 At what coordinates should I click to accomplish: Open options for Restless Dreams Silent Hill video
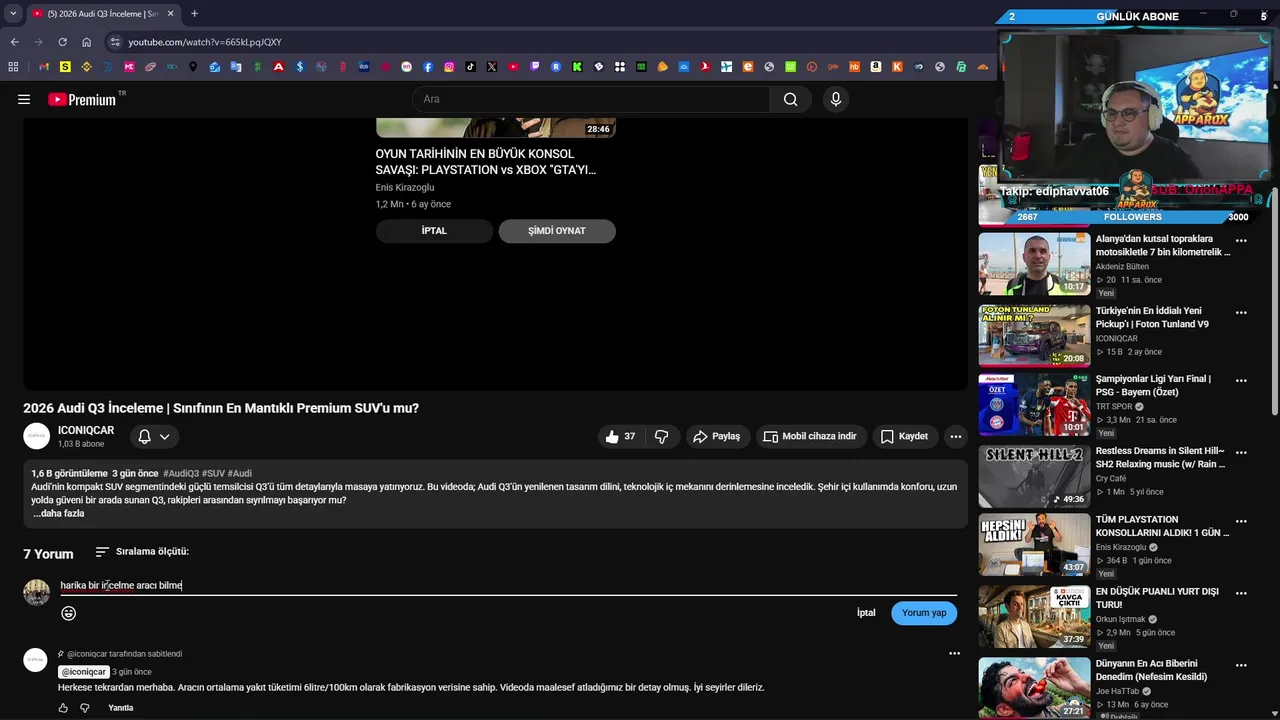point(1241,453)
